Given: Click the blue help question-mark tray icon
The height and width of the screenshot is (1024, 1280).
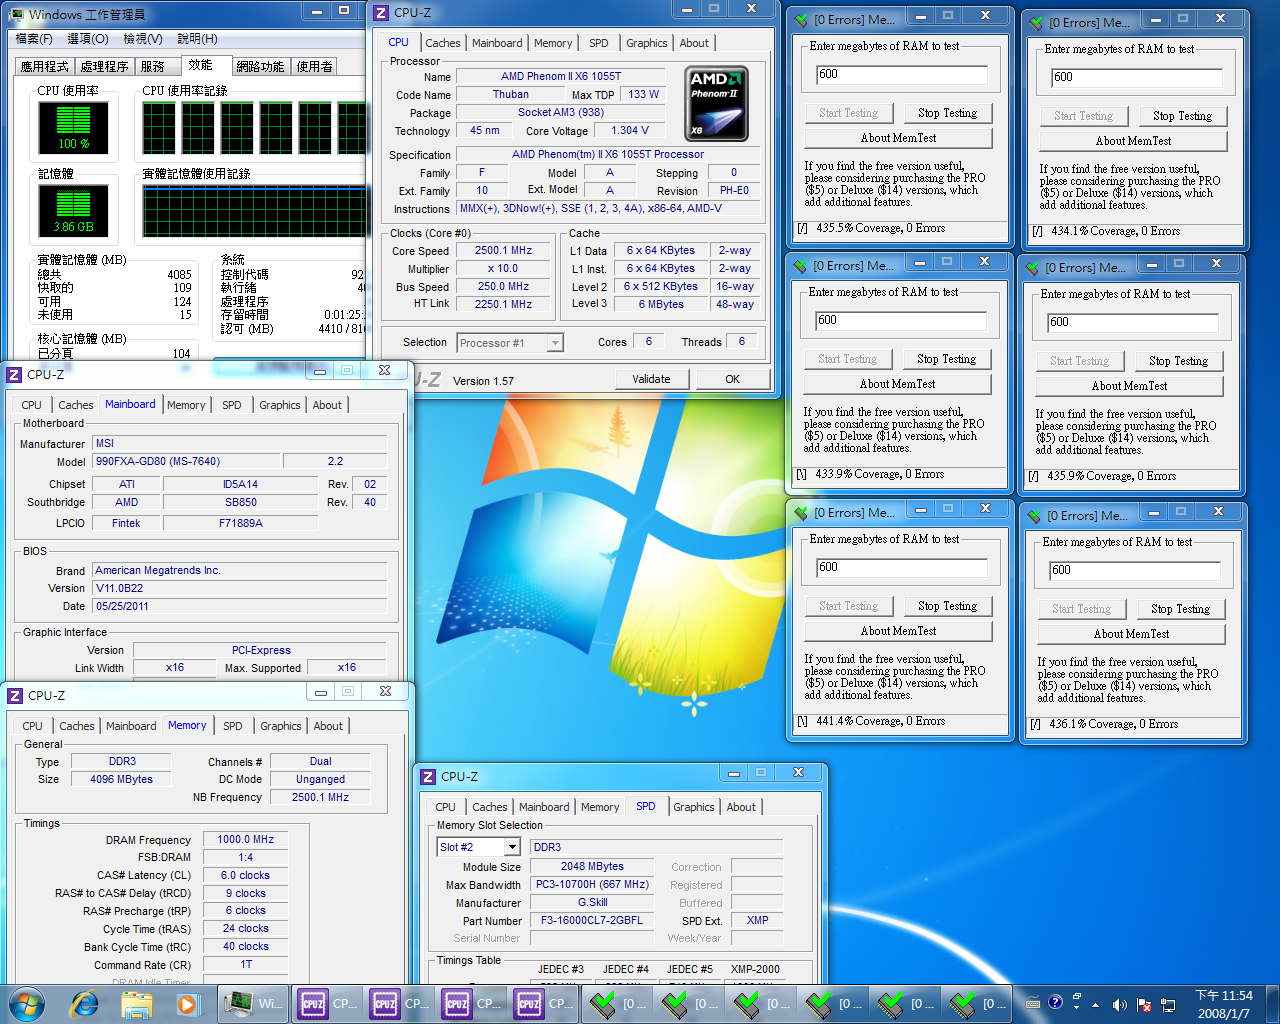Looking at the screenshot, I should pyautogui.click(x=1055, y=1002).
